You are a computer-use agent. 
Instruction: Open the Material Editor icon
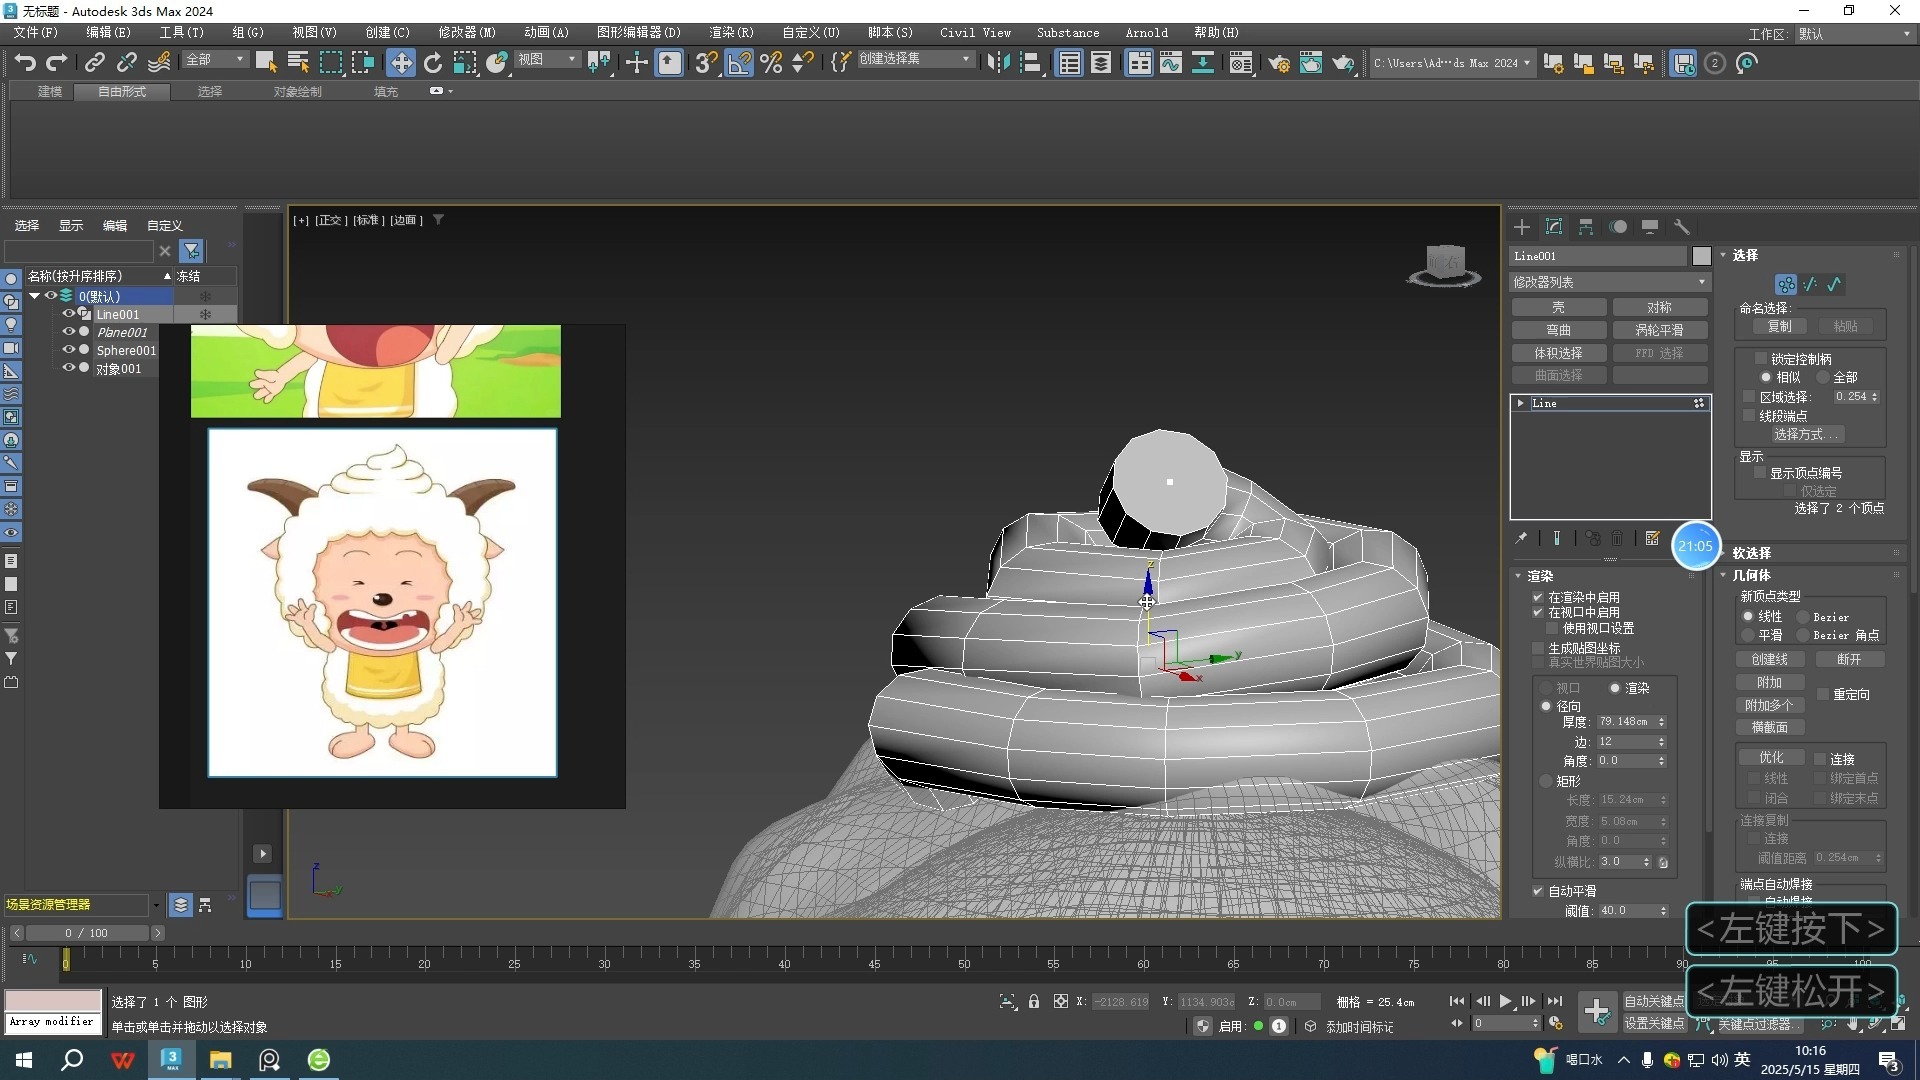1241,63
